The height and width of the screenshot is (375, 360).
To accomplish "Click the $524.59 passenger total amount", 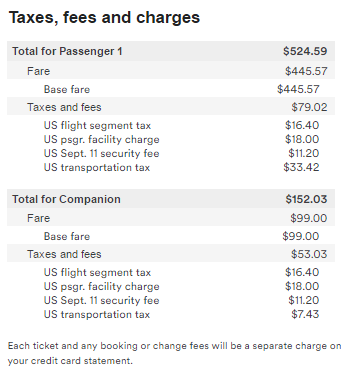I will click(305, 51).
